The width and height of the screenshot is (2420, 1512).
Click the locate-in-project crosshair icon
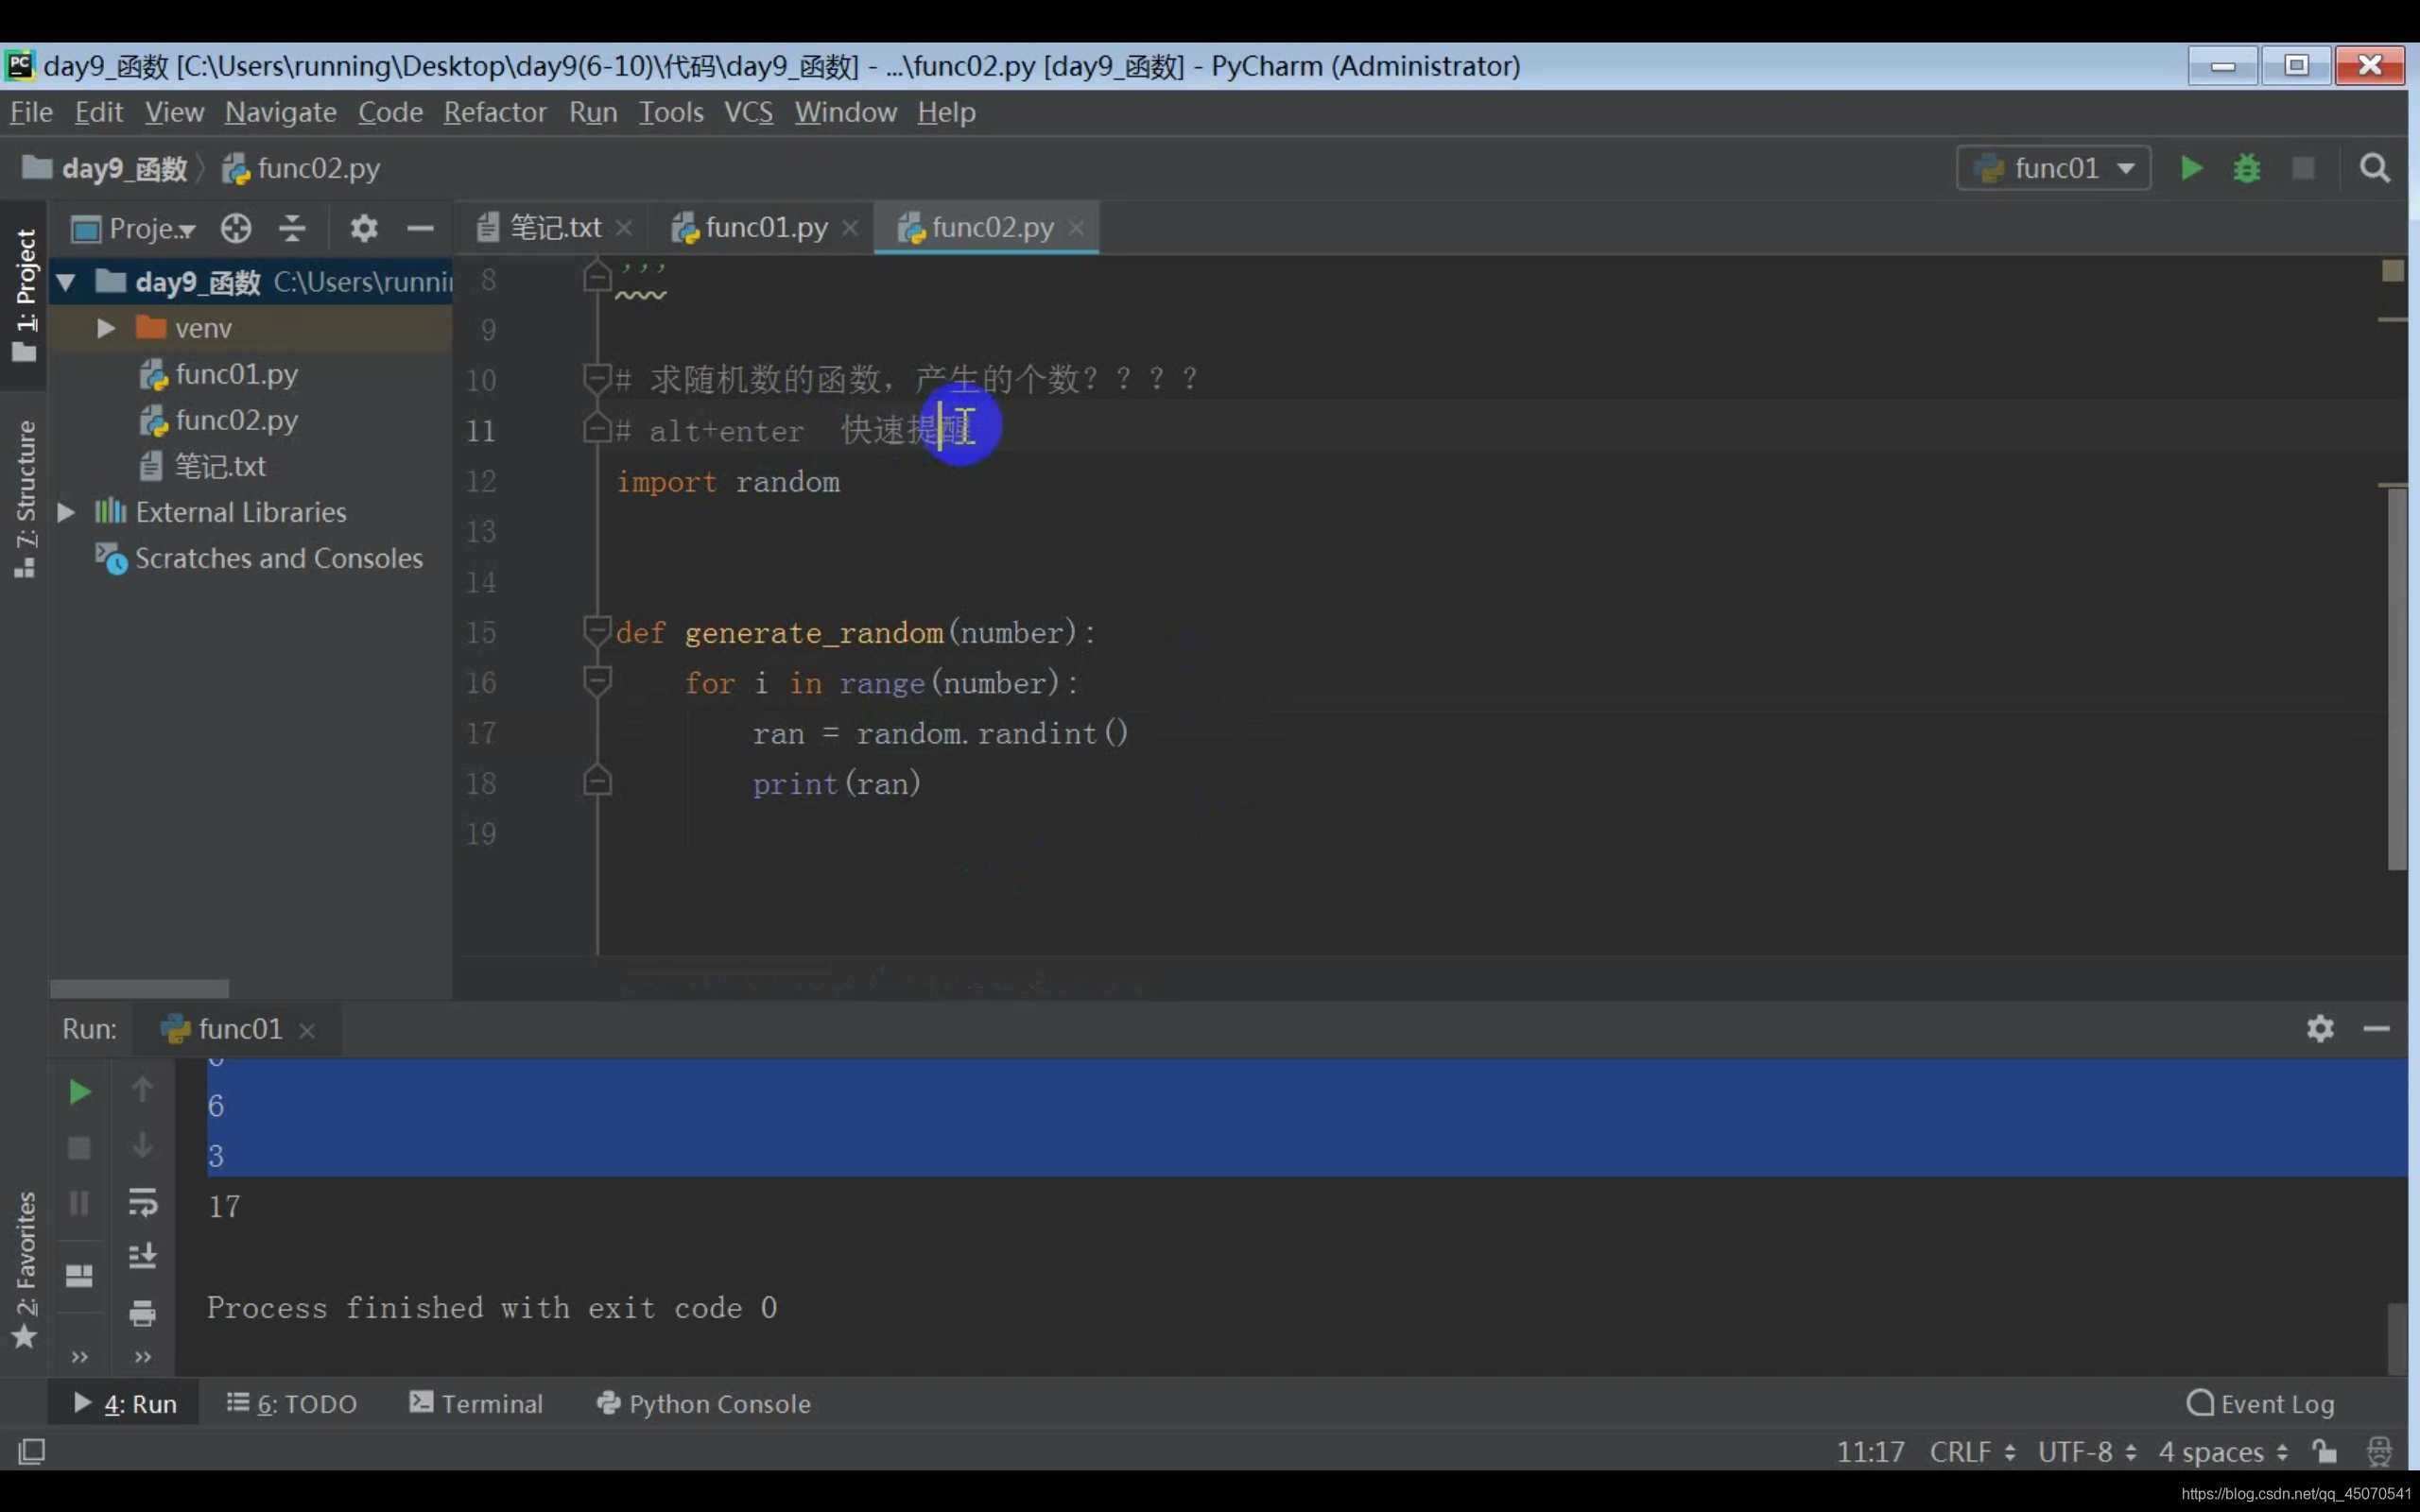pos(236,228)
